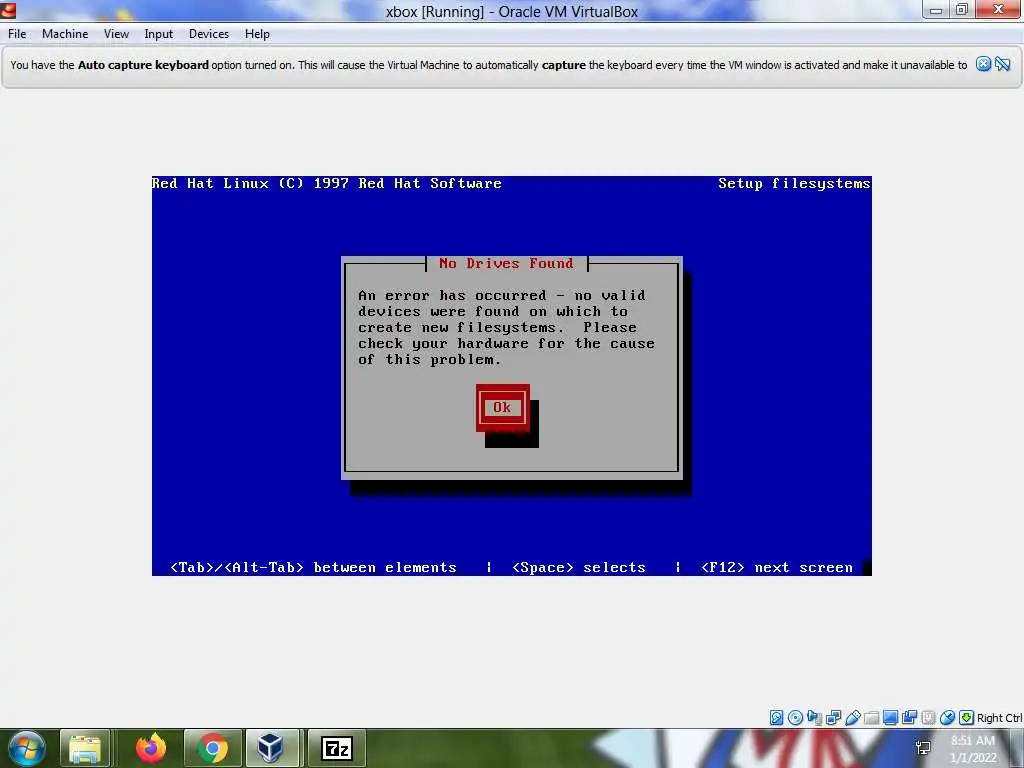Open the Devices menu
The width and height of the screenshot is (1024, 768).
pos(209,34)
